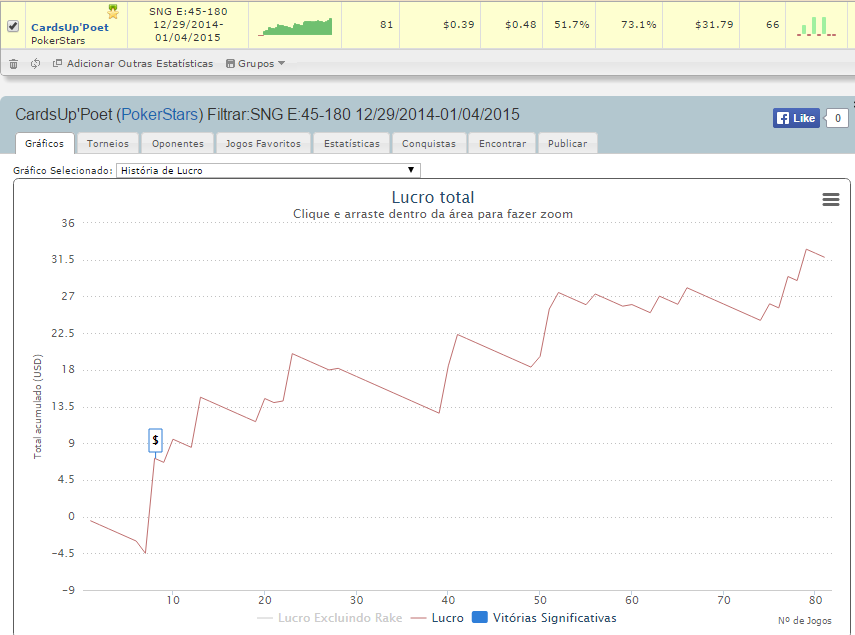Click the gold star badge icon
855x635 pixels.
coord(113,11)
